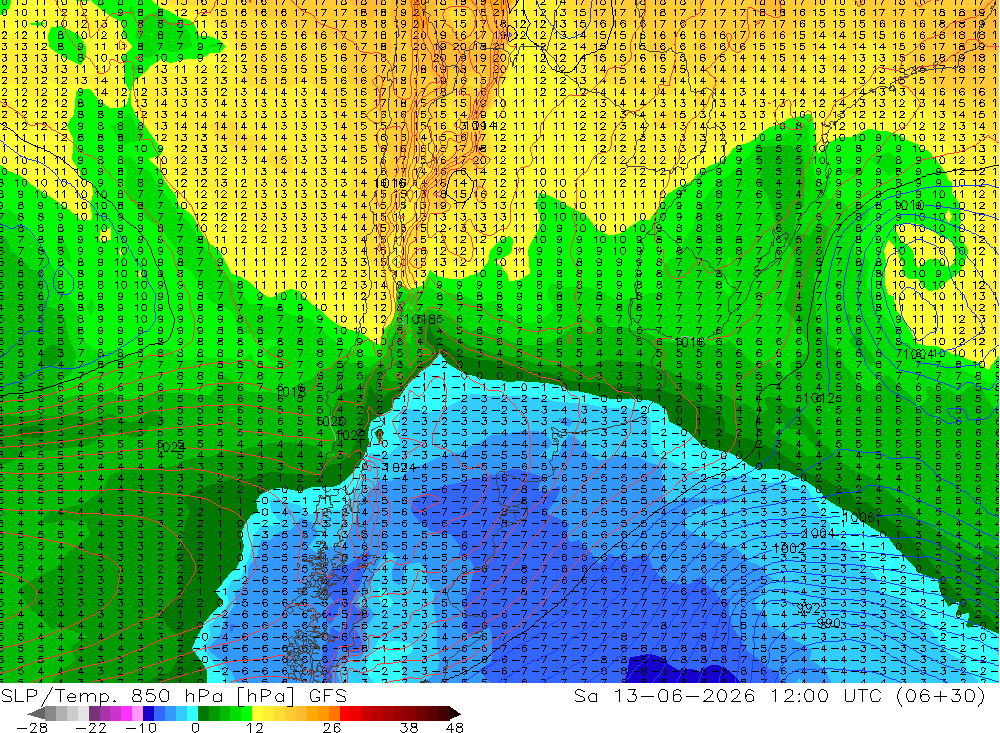The image size is (1000, 733).
Task: Click the '26' legend label
Action: click(x=332, y=727)
